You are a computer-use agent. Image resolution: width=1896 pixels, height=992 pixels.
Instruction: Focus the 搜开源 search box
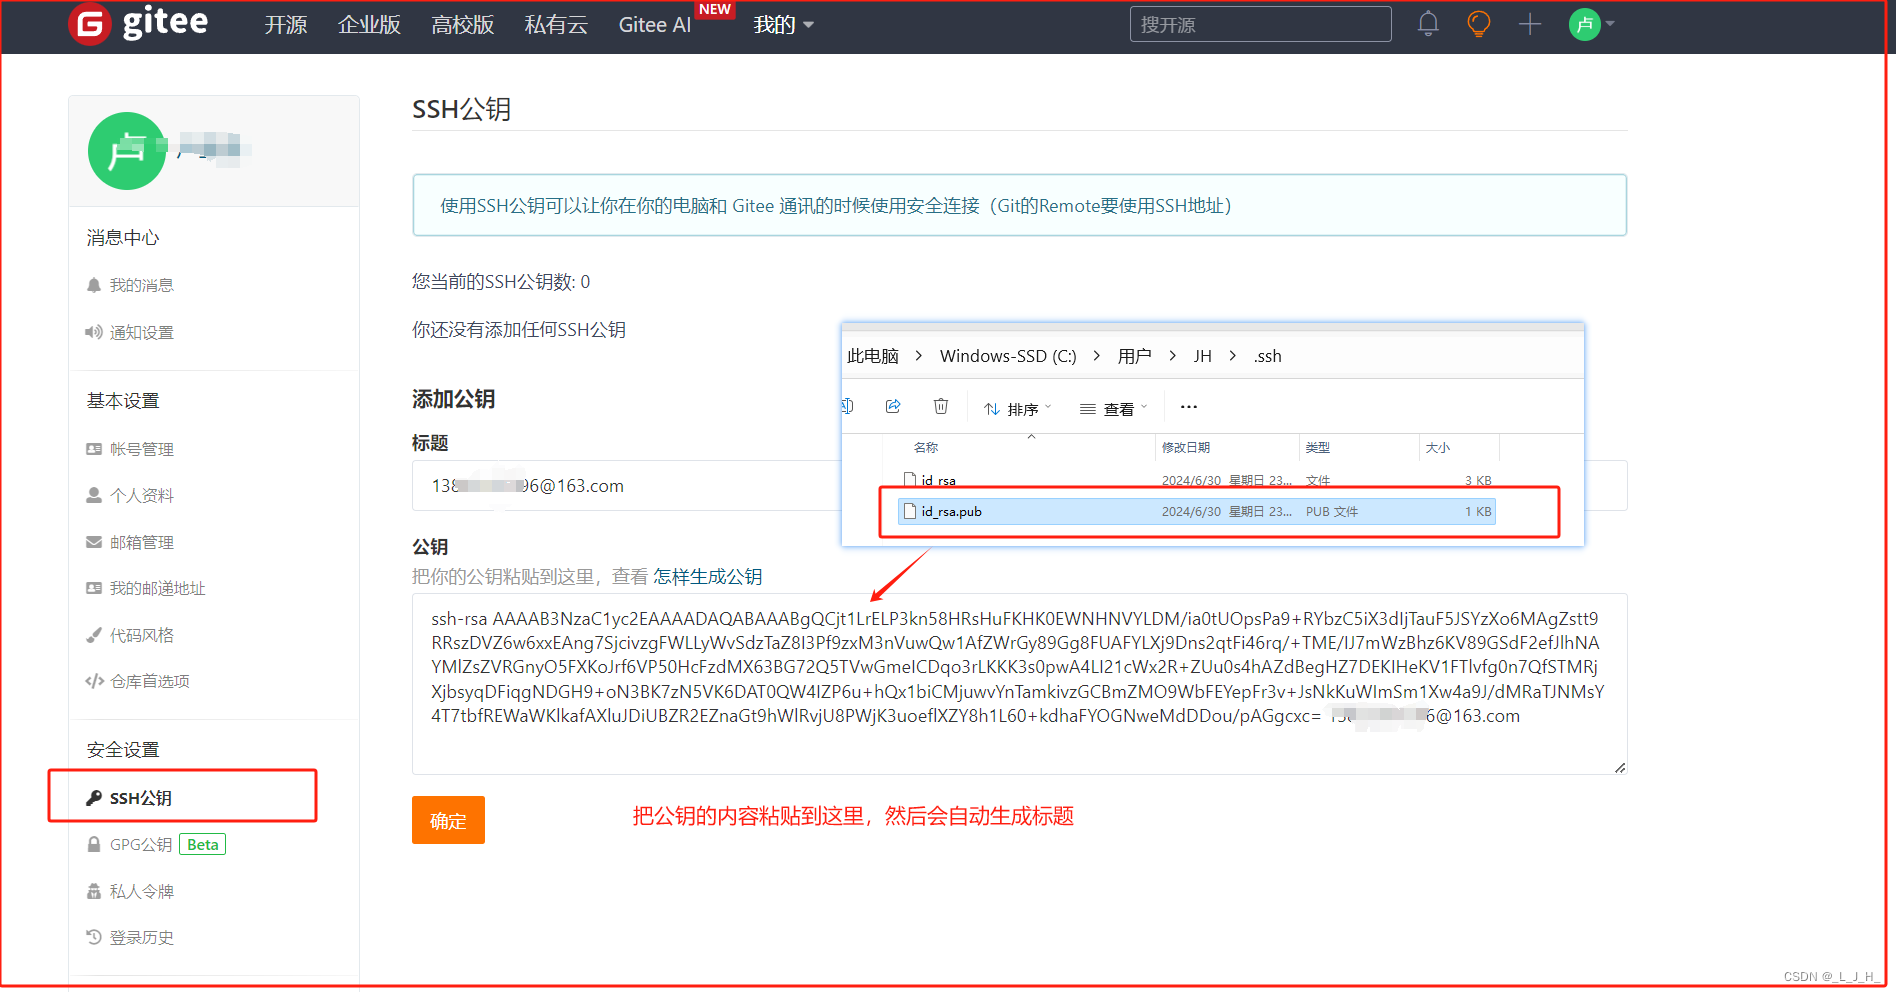click(1260, 24)
